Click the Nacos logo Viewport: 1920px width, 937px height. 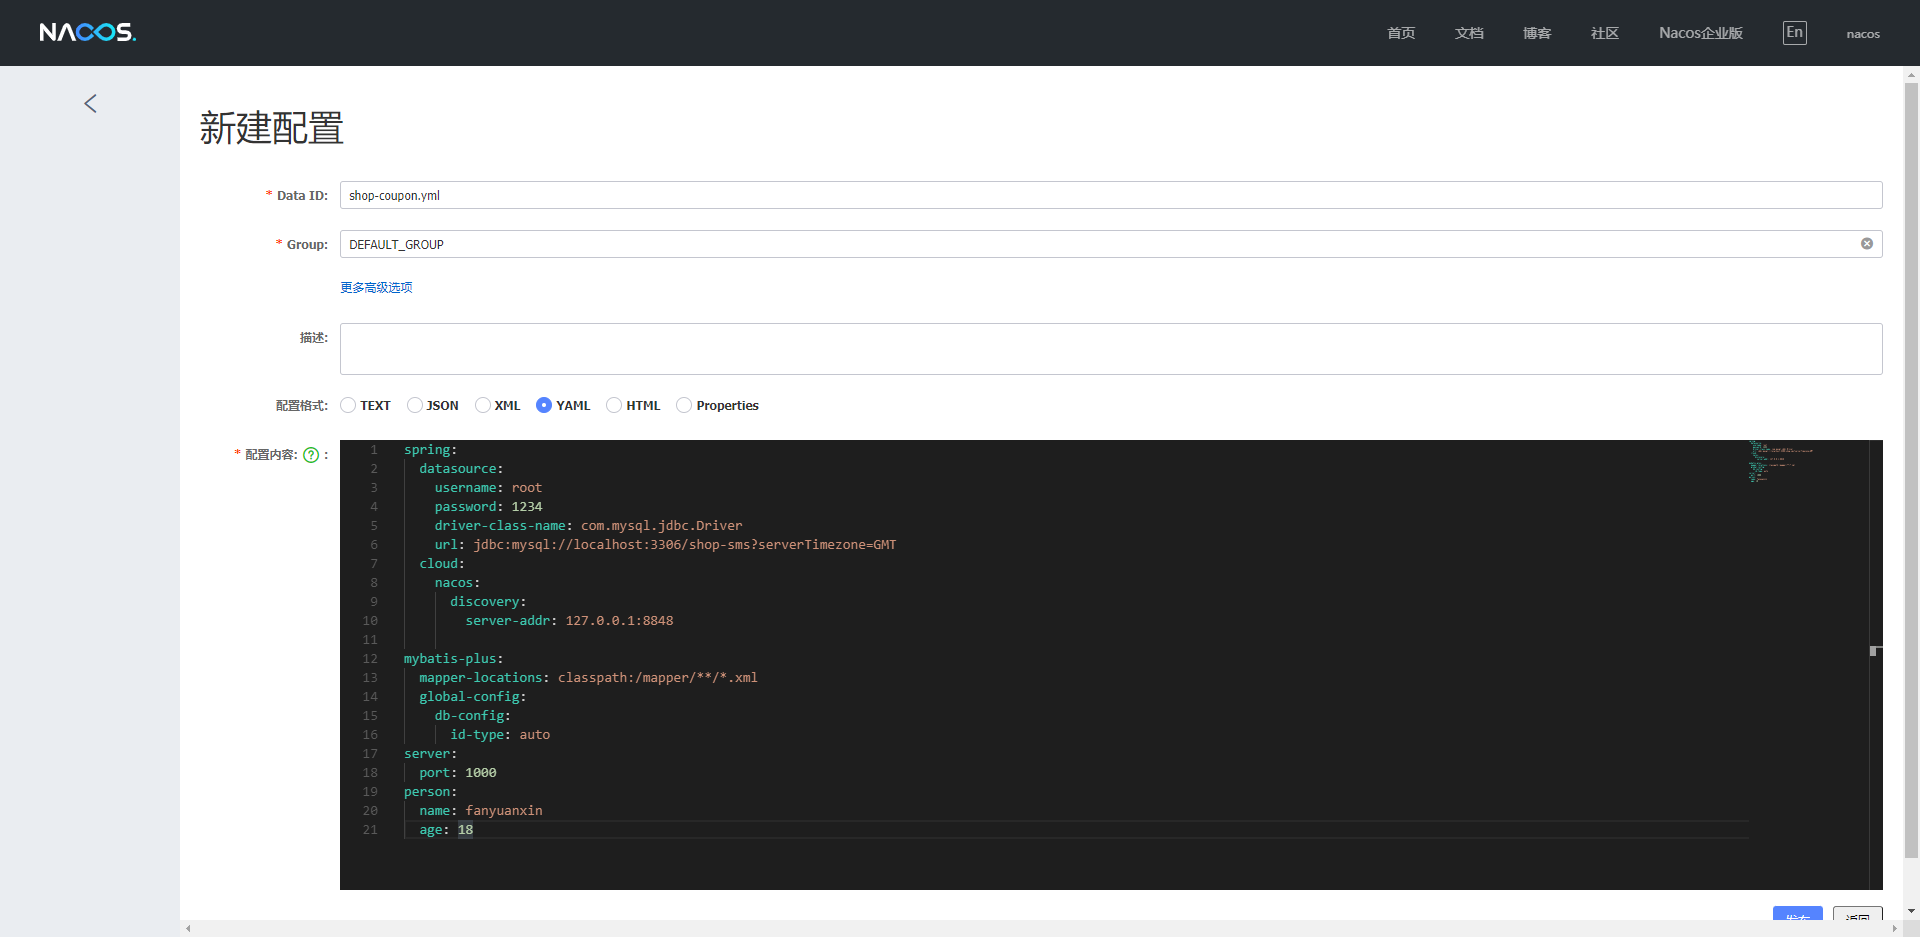(x=87, y=32)
